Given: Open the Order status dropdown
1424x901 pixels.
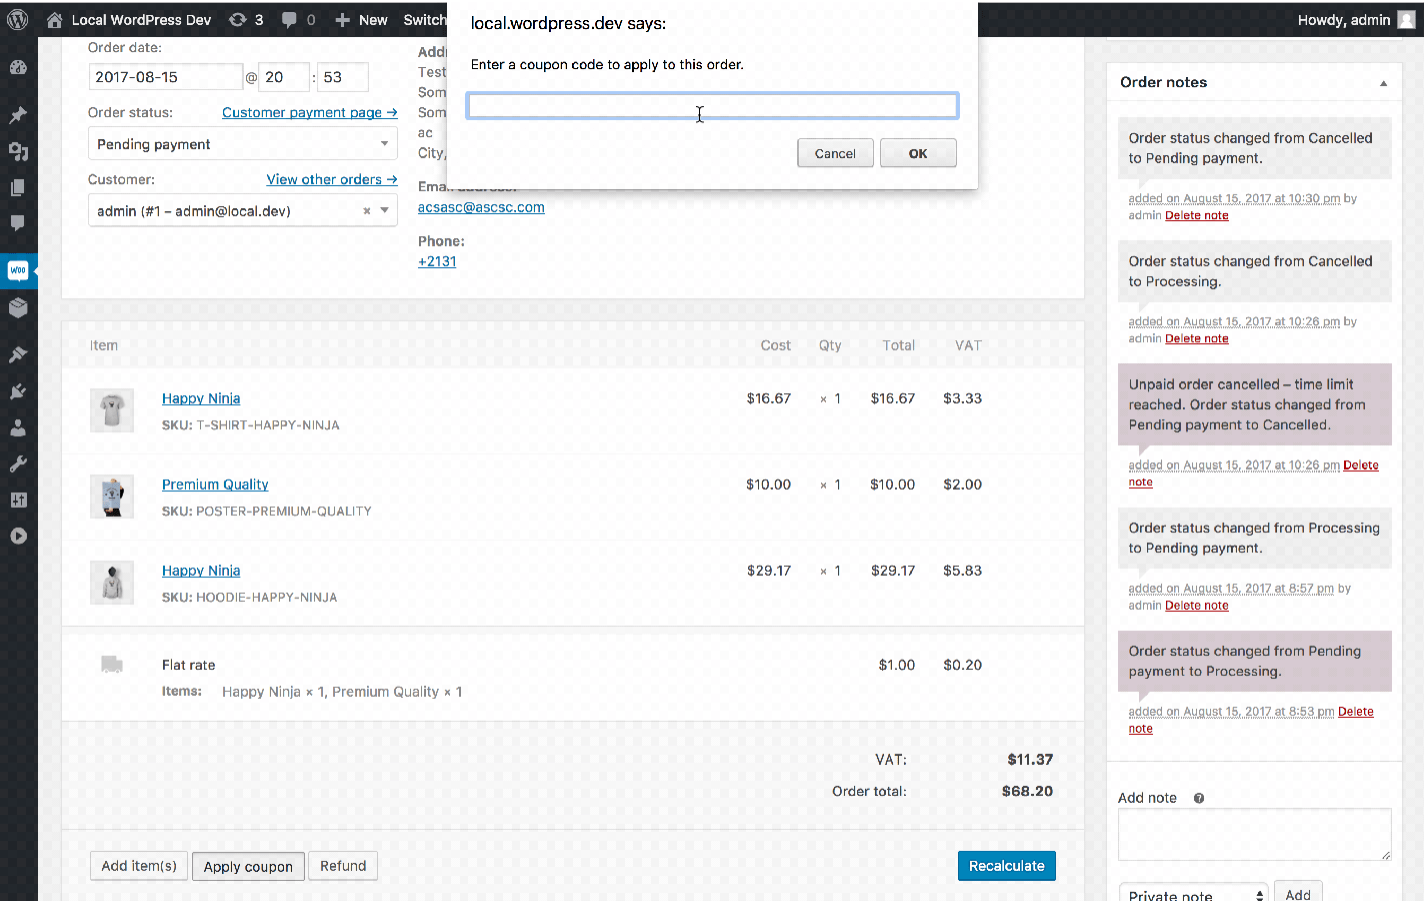Looking at the screenshot, I should 242,144.
